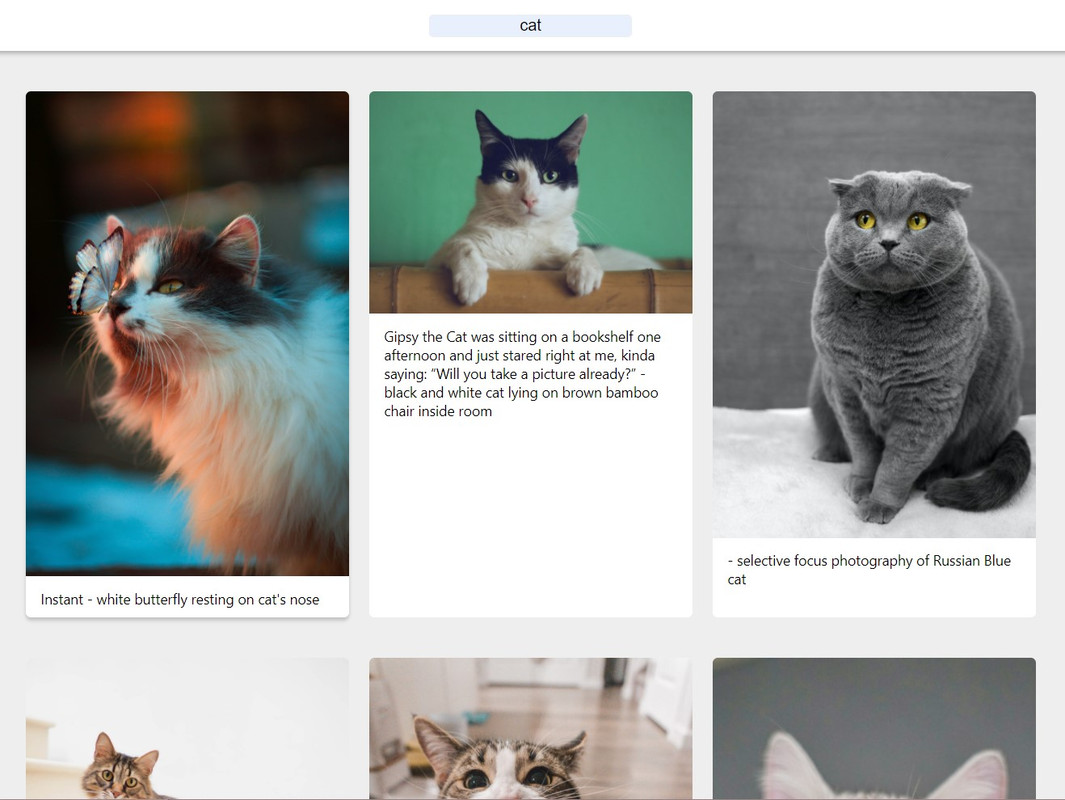Image resolution: width=1065 pixels, height=800 pixels.
Task: Open the wide-eyed cat on wooden floor photo
Action: pos(530,728)
